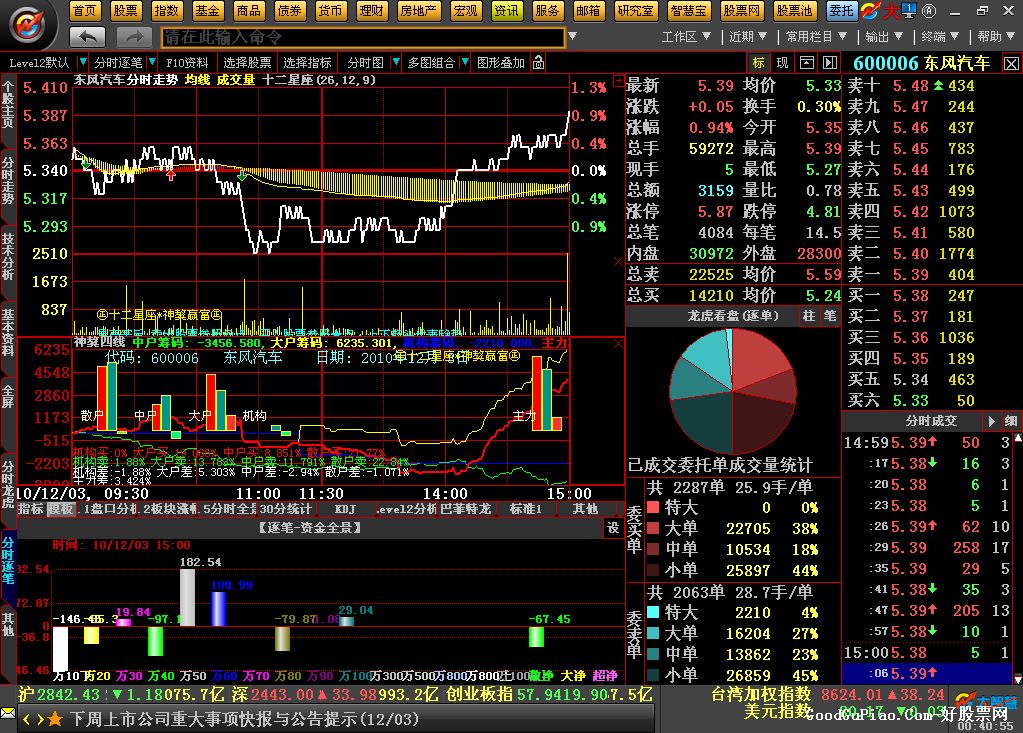This screenshot has height=733, width=1023.
Task: Open the 工作区 dropdown menu
Action: [x=686, y=37]
